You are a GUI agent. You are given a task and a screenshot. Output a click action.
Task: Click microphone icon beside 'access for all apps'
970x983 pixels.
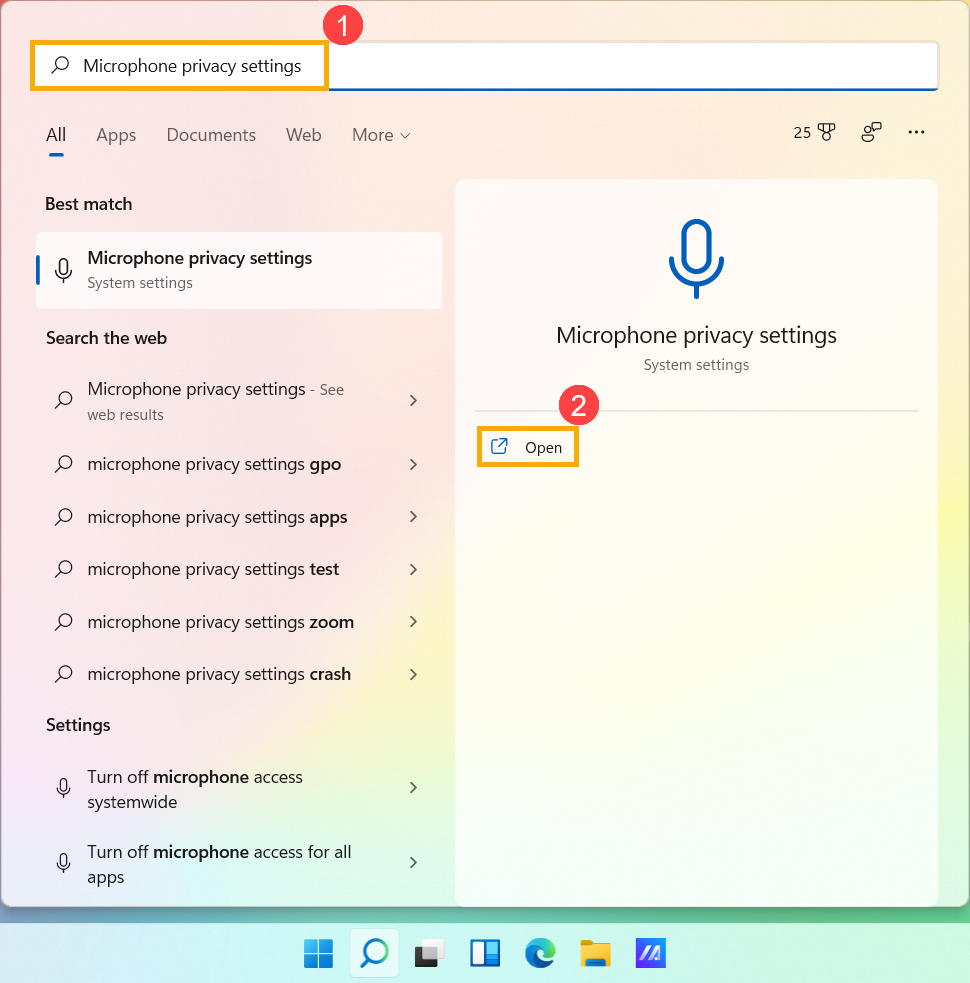[63, 863]
